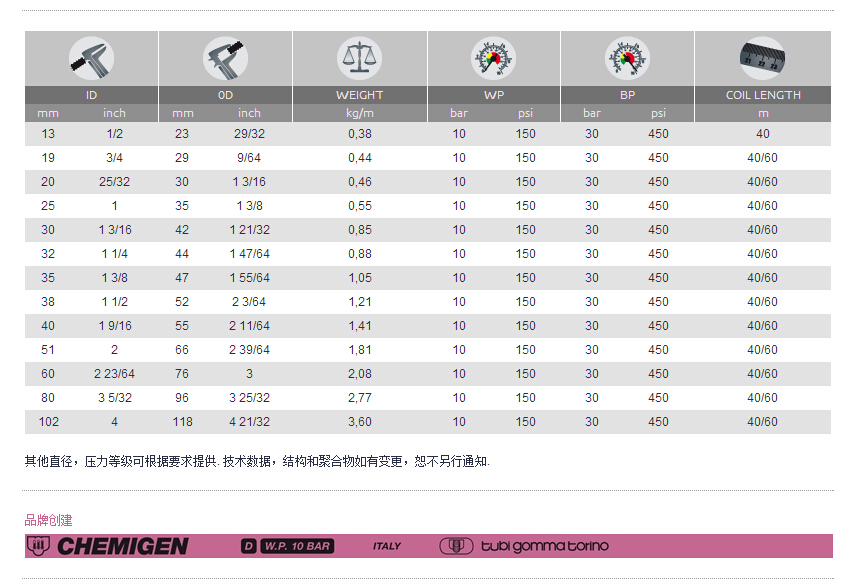This screenshot has width=856, height=588.
Task: Click the BP column header
Action: [626, 95]
